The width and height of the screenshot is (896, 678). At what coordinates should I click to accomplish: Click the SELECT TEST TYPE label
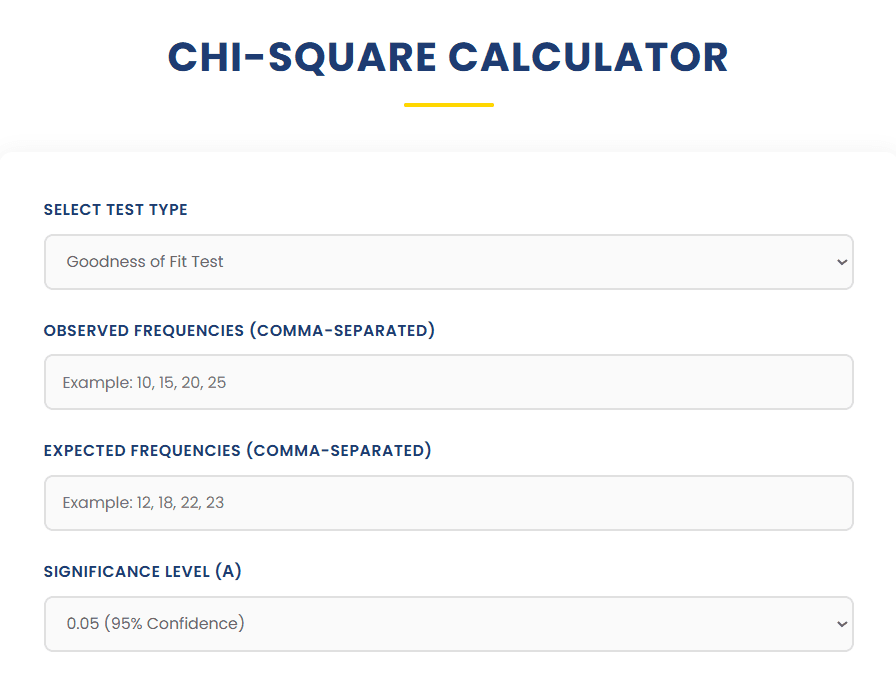click(115, 210)
